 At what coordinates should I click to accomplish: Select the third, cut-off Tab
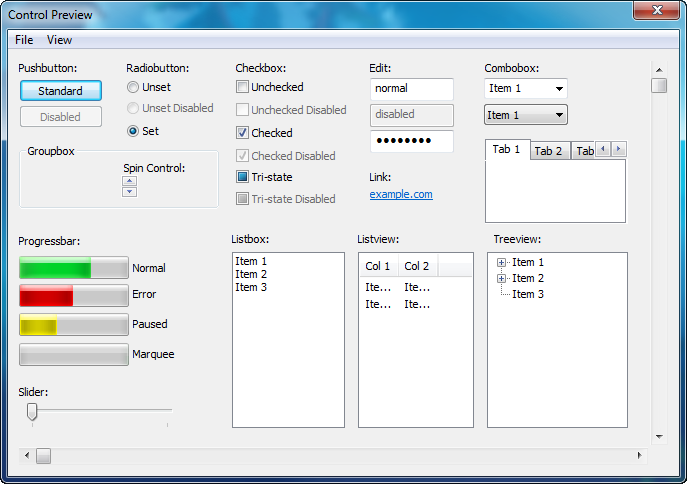(583, 151)
